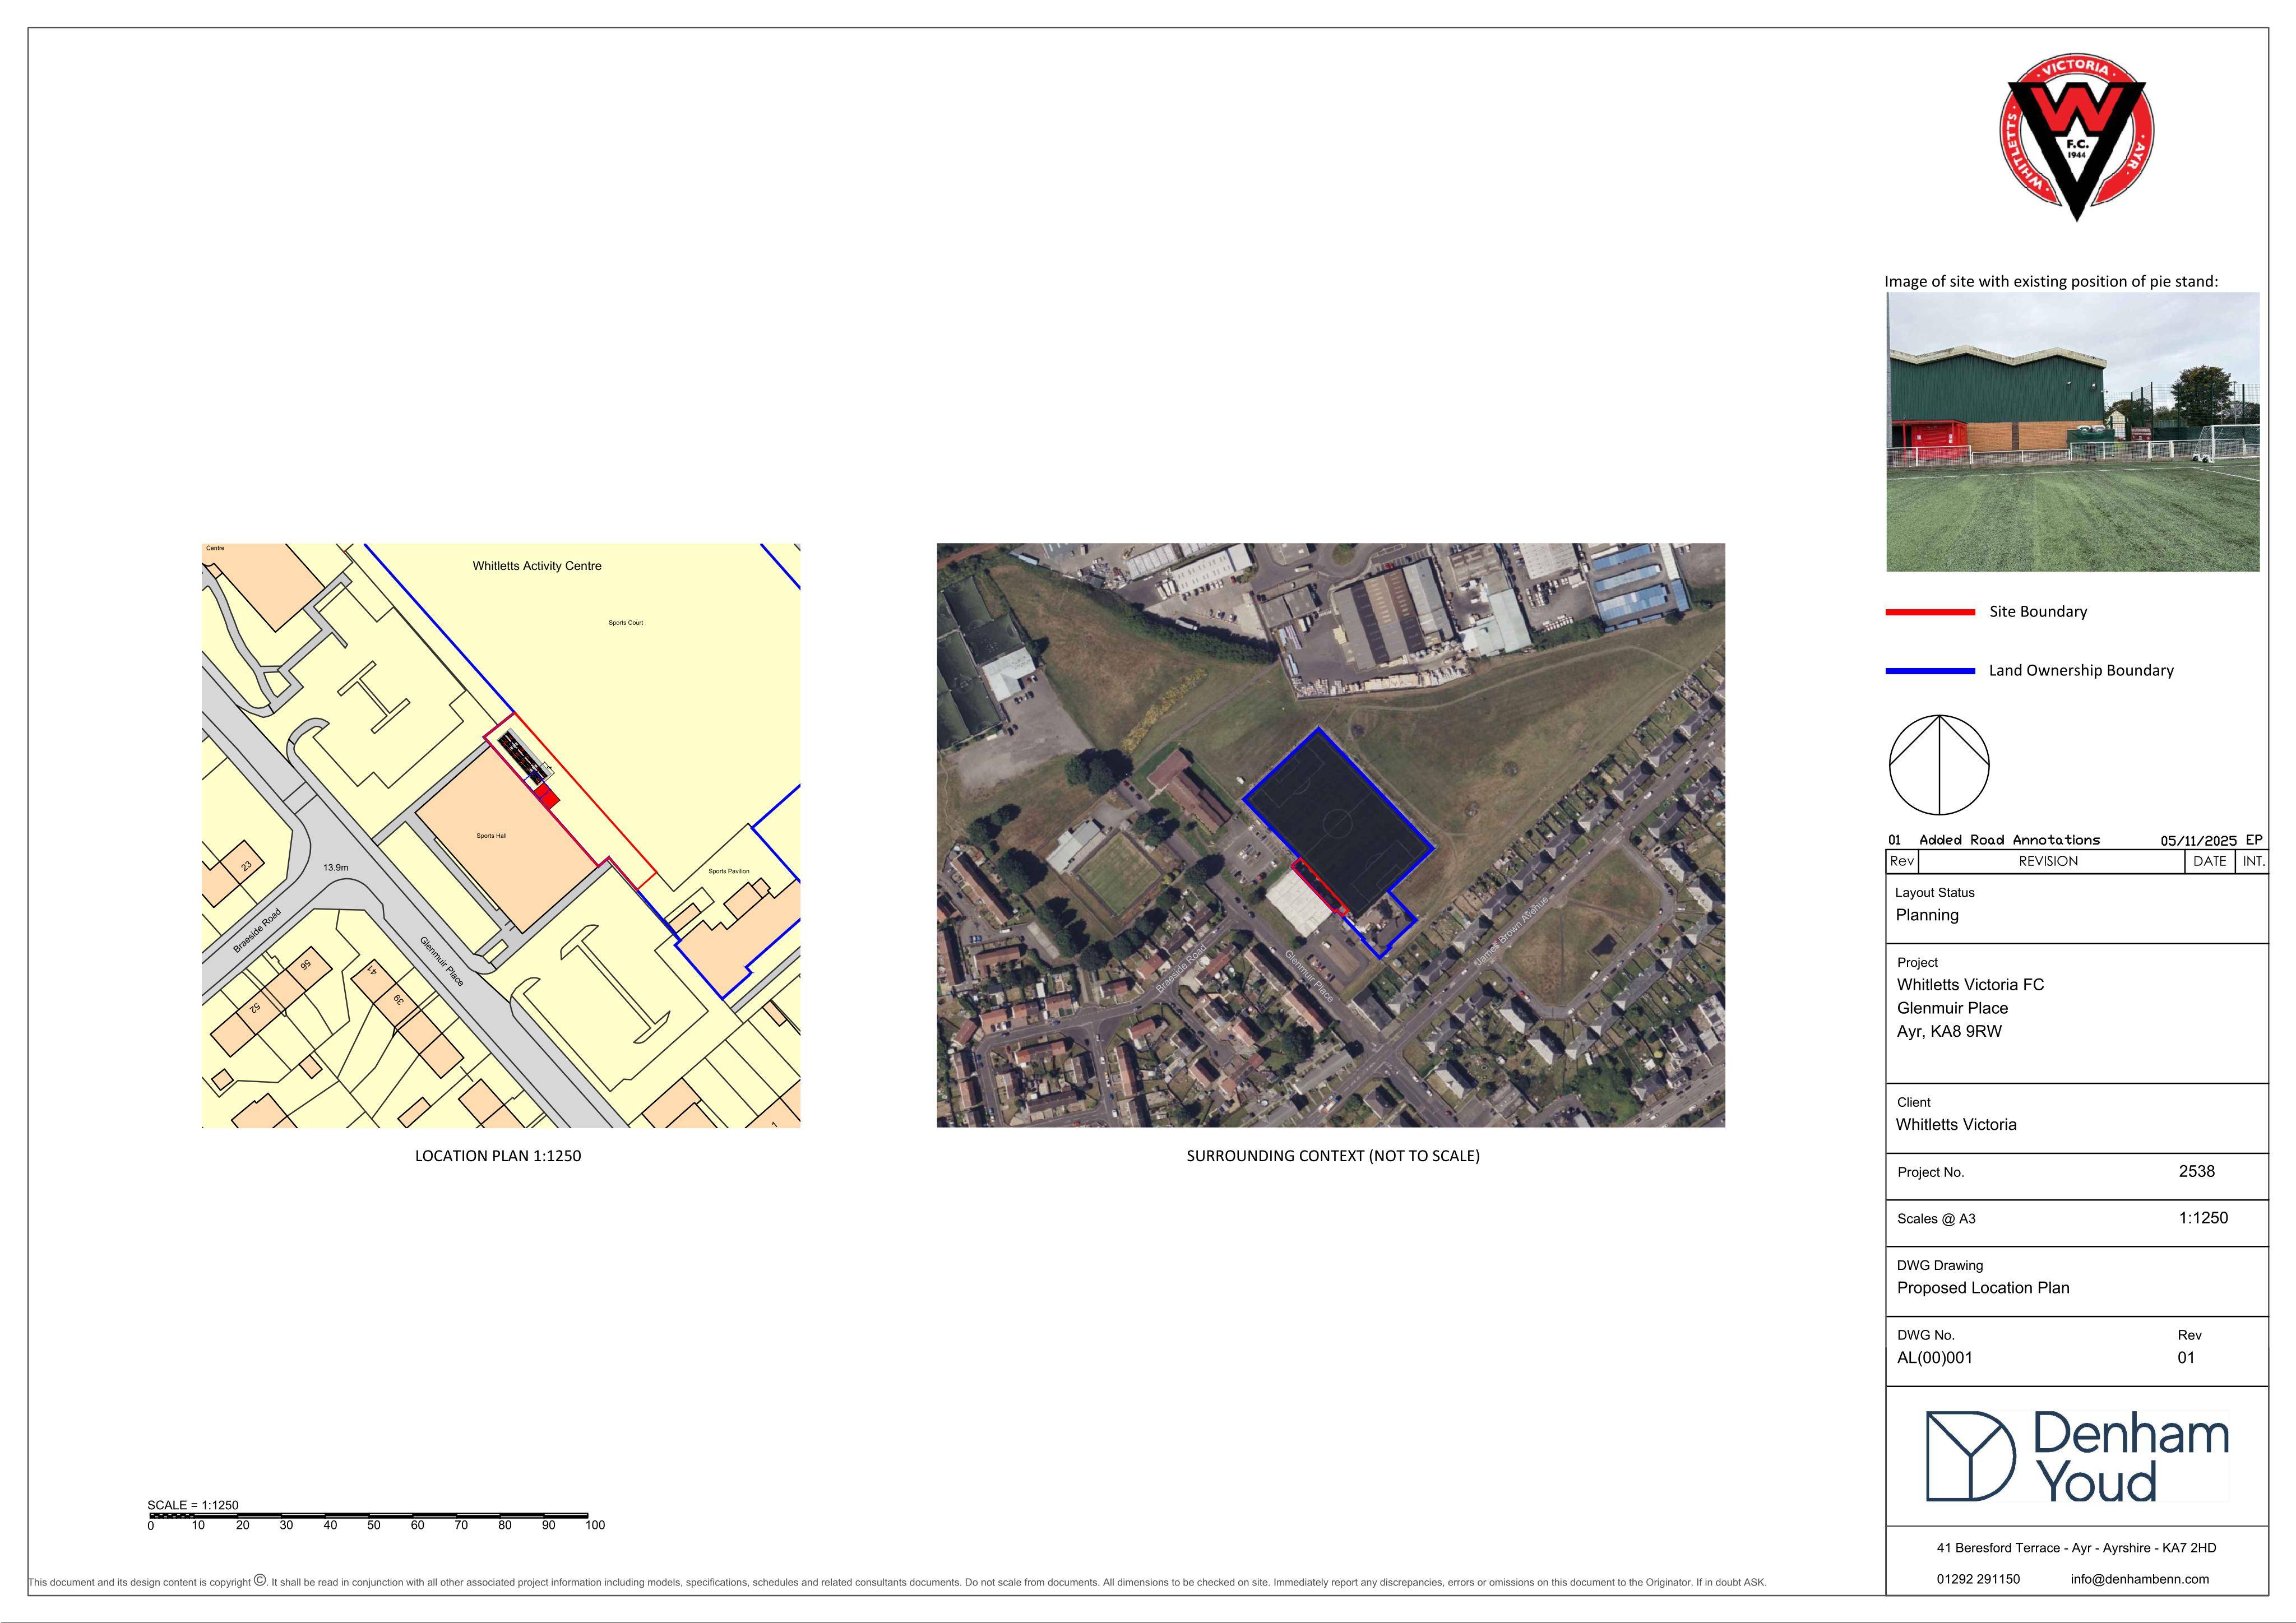Viewport: 2296px width, 1623px height.
Task: Click the 'LOCATION PLAN 1:1250' caption
Action: [x=498, y=1156]
